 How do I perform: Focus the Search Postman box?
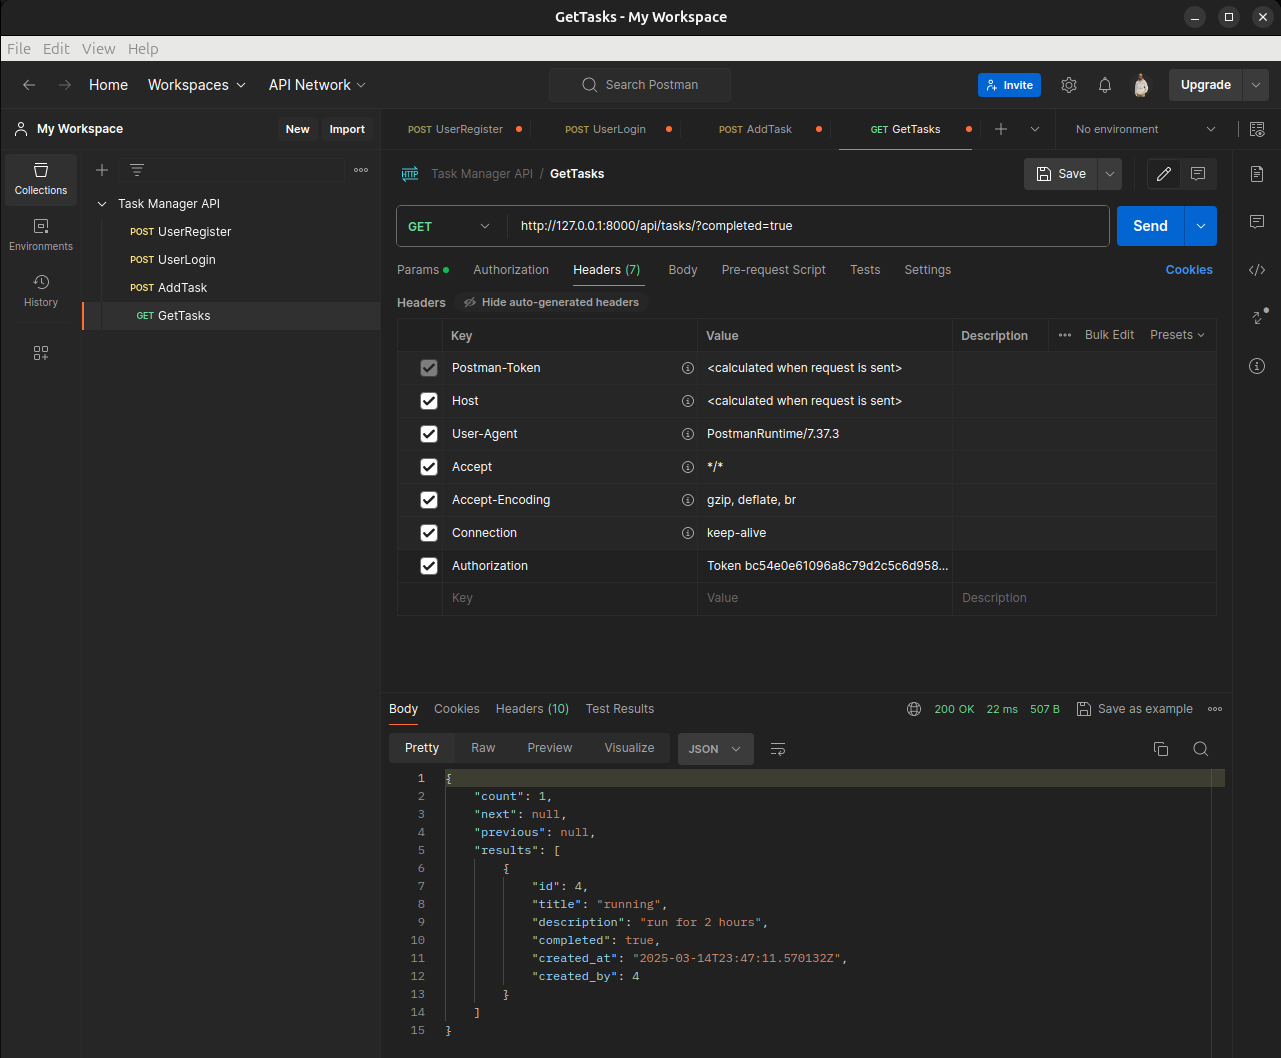tap(640, 85)
